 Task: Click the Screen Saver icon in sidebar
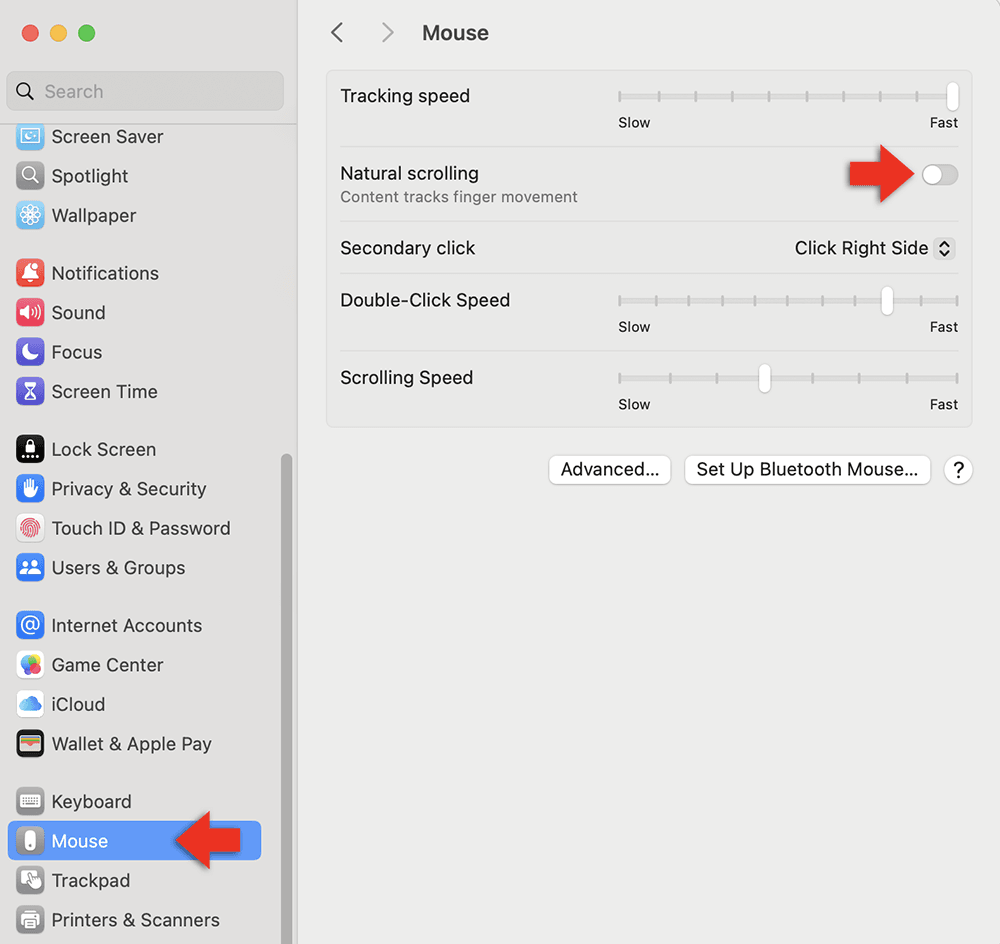click(x=30, y=136)
